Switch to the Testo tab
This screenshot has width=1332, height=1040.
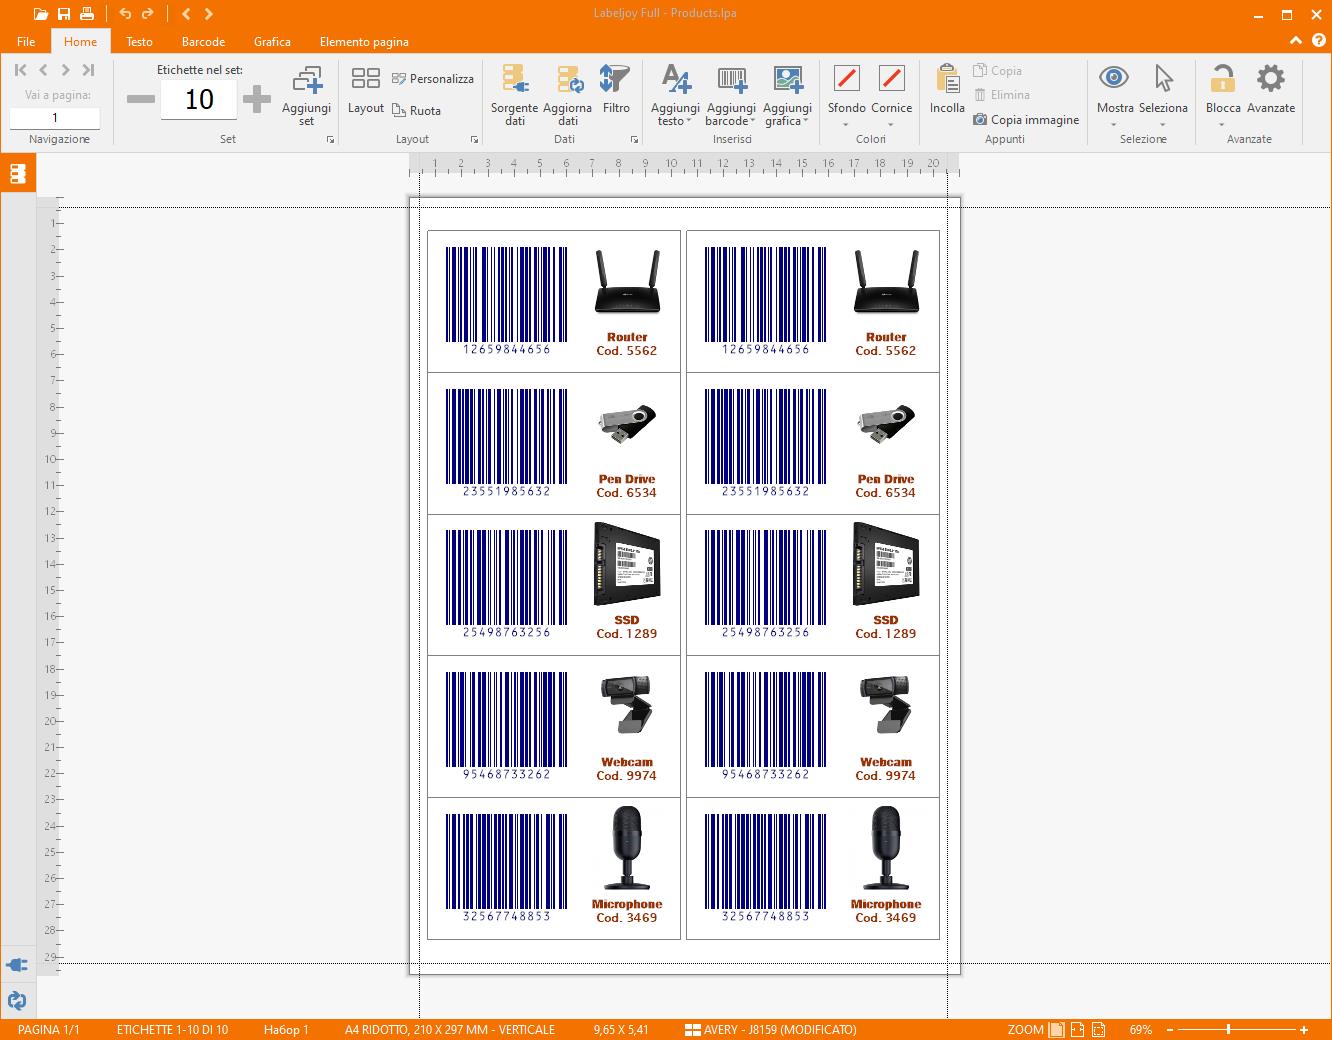click(139, 42)
